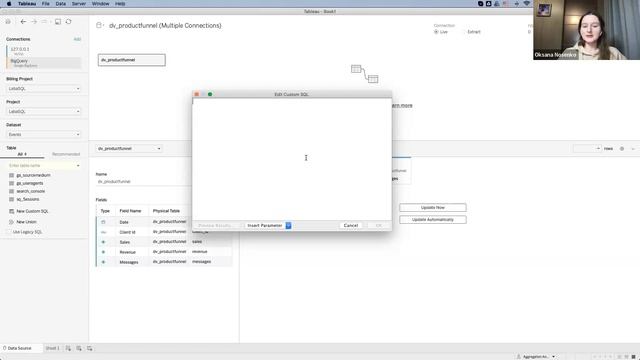Select the Live connection radio button
Screen dimensions: 640x360
[x=436, y=32]
